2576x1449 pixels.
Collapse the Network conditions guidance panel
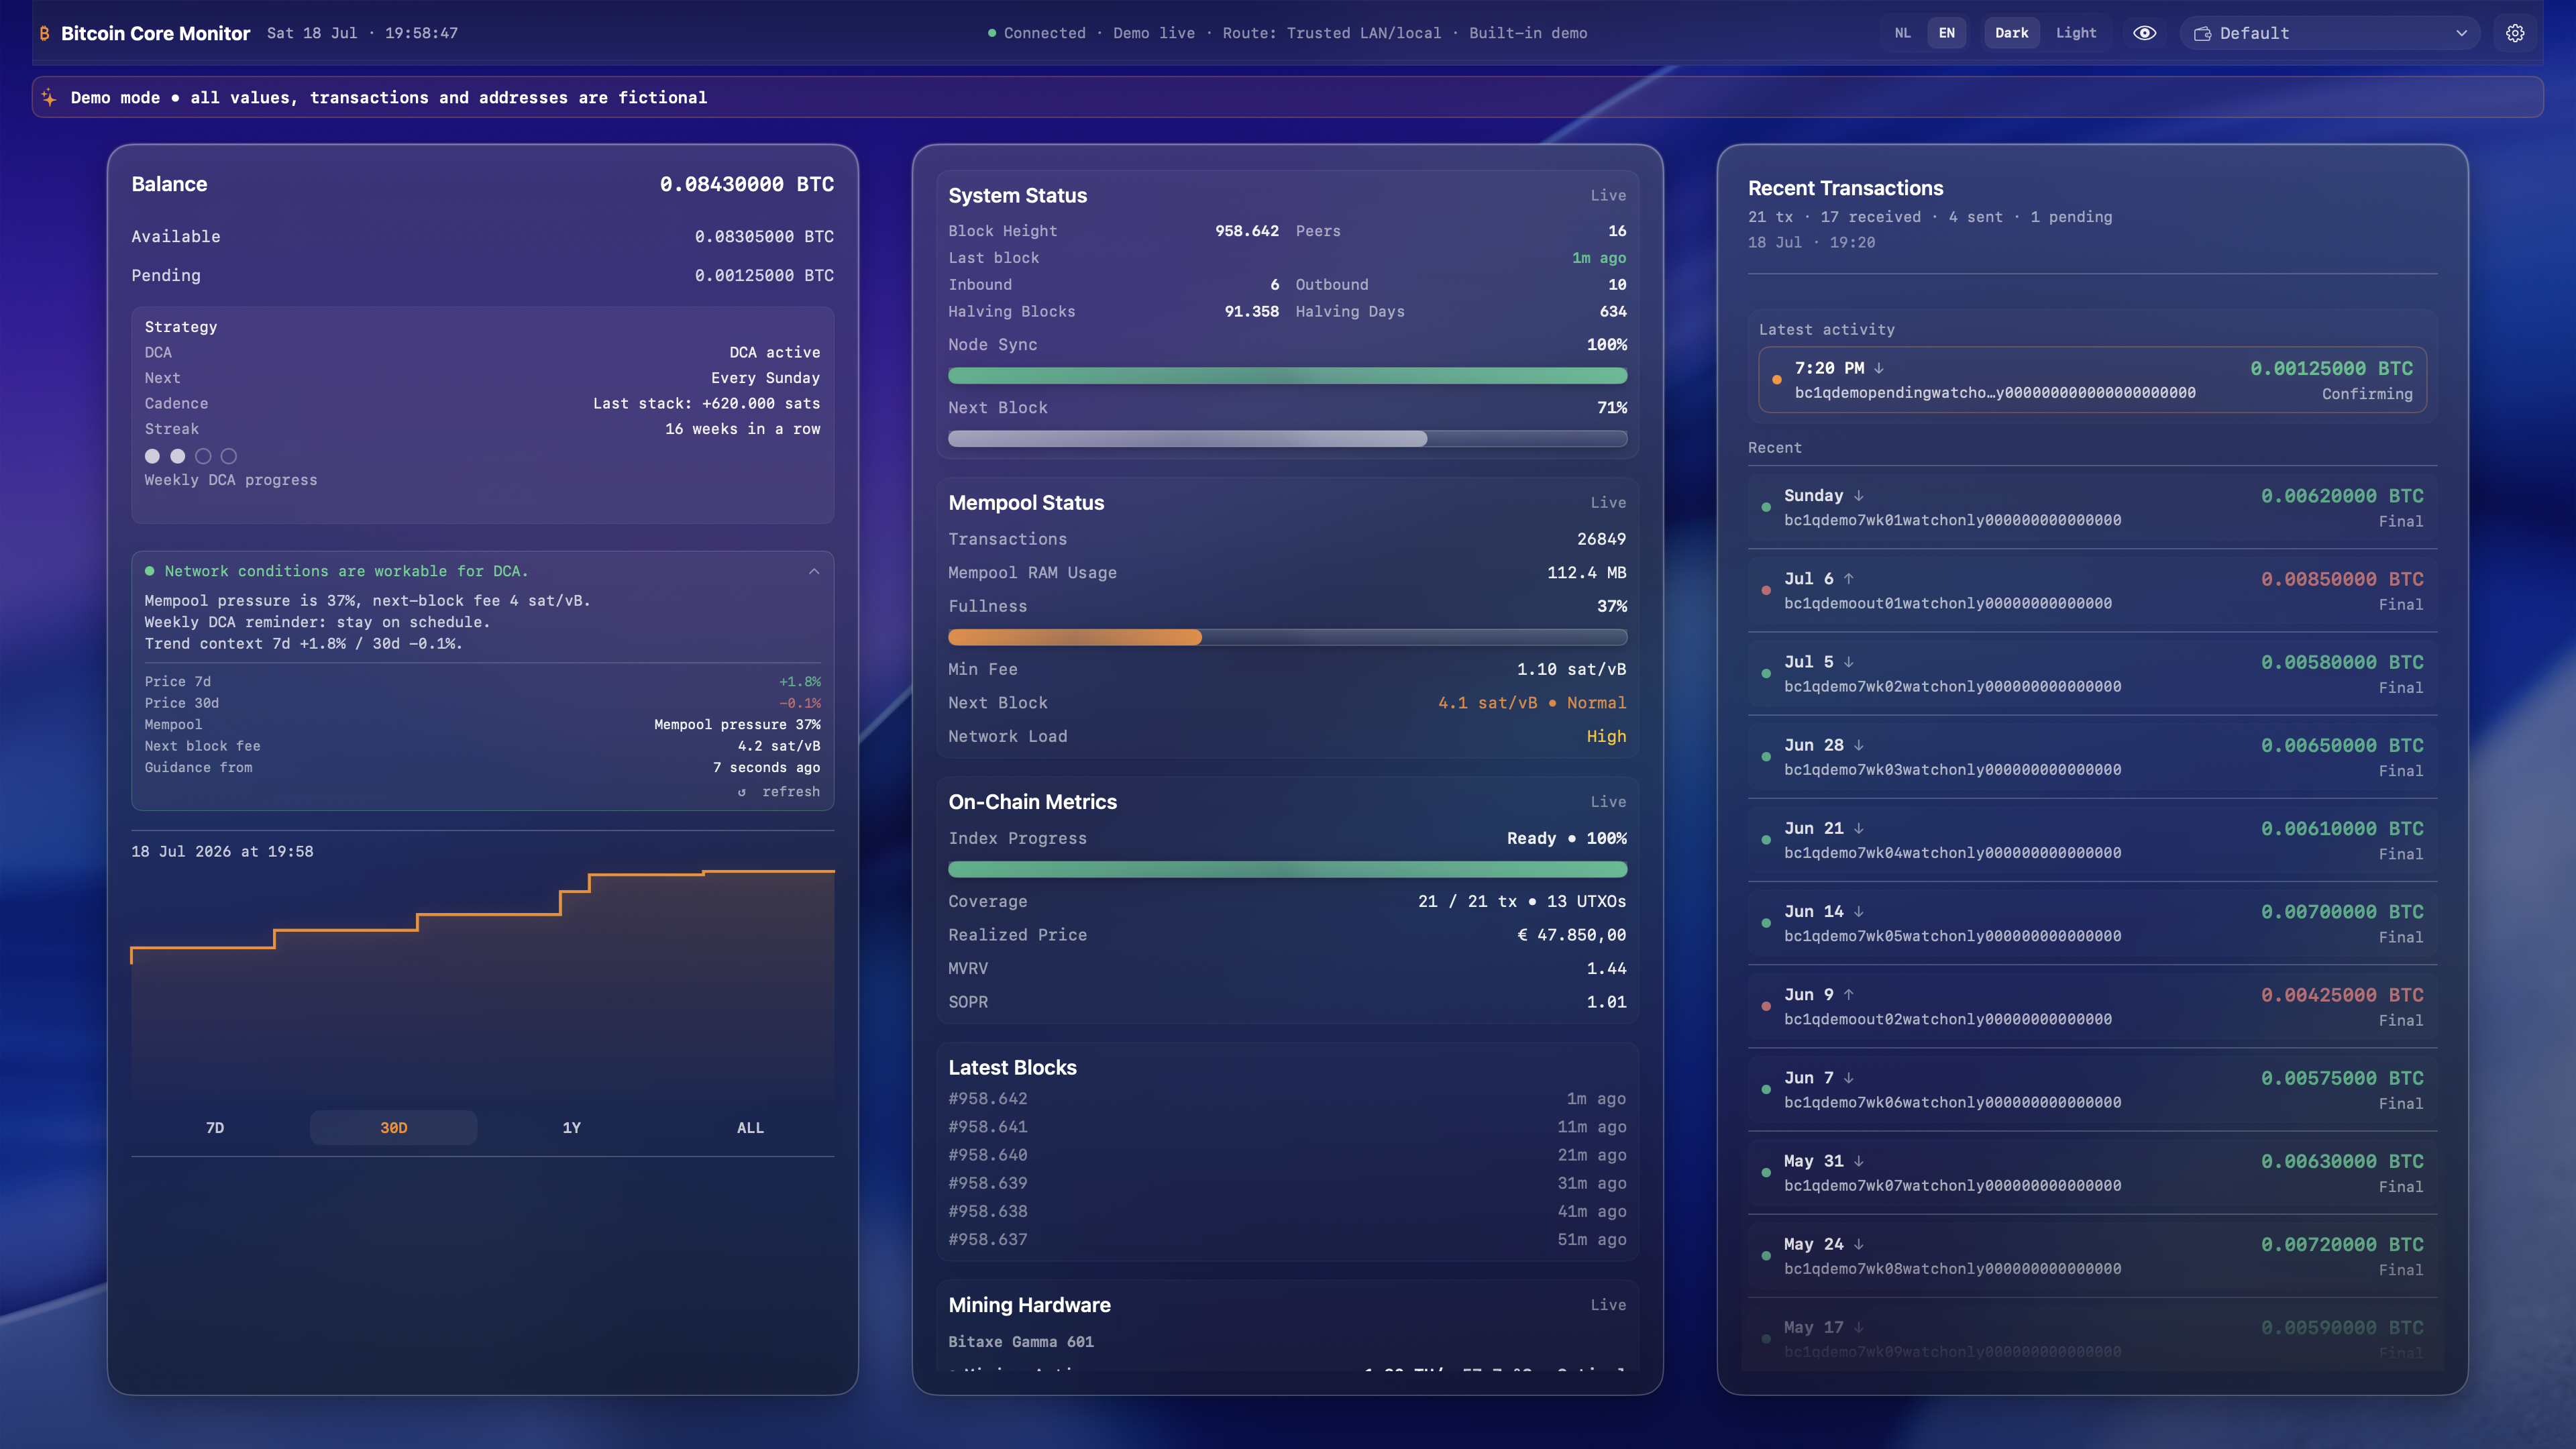814,571
